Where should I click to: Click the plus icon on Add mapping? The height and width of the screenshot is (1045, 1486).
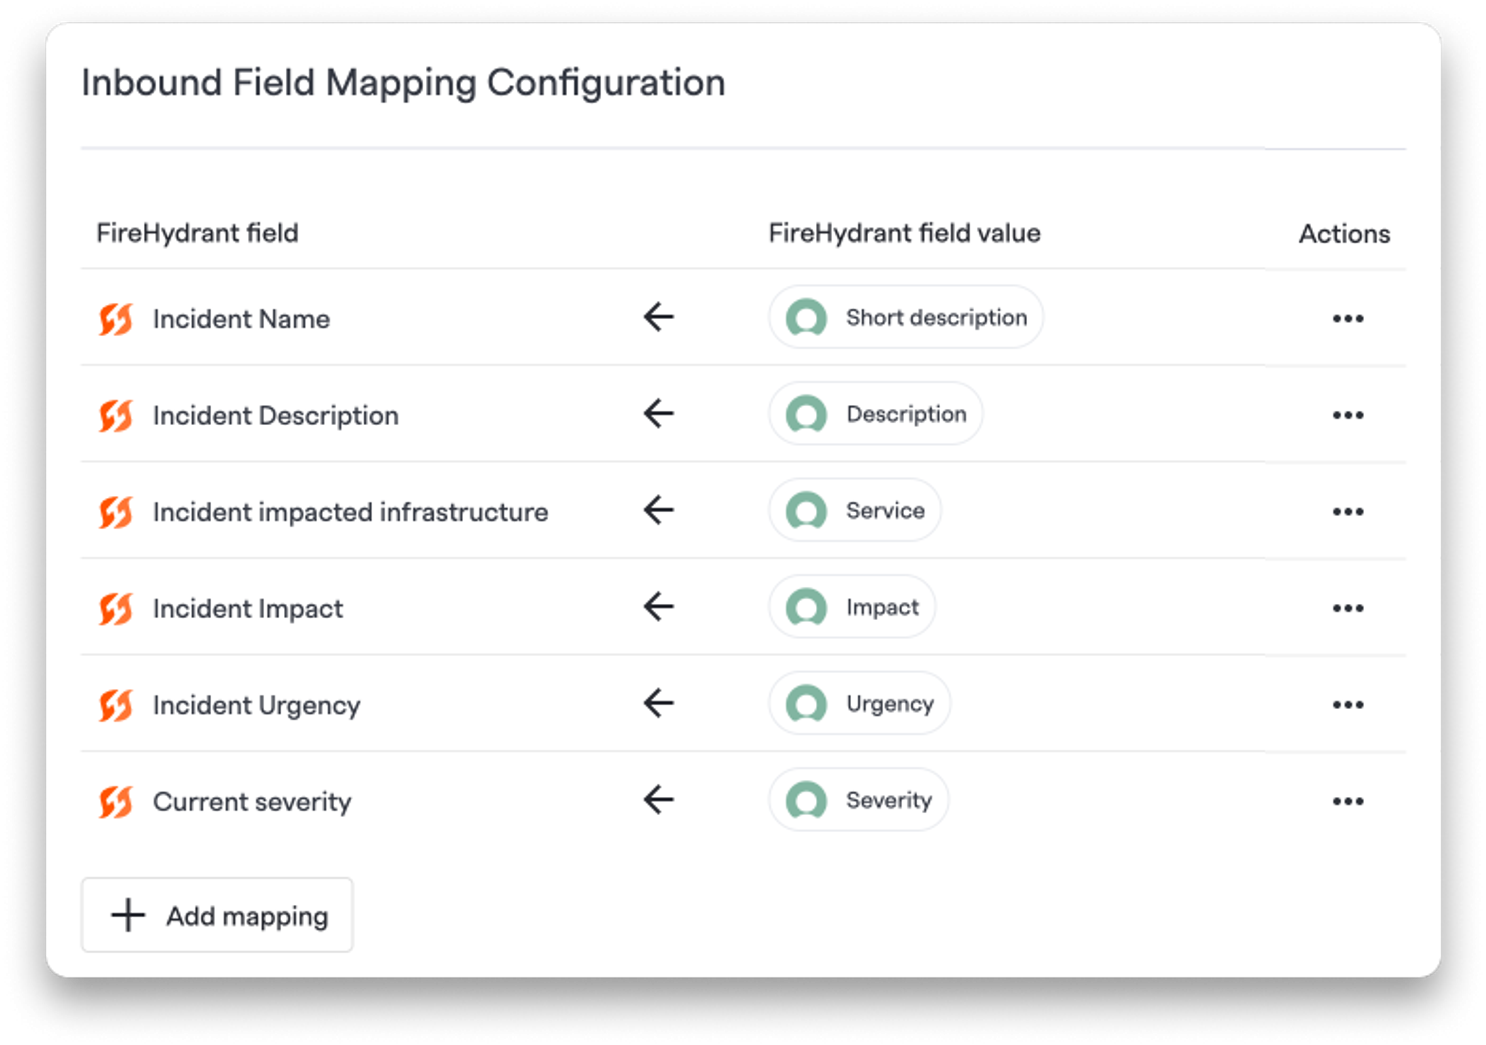[x=128, y=915]
